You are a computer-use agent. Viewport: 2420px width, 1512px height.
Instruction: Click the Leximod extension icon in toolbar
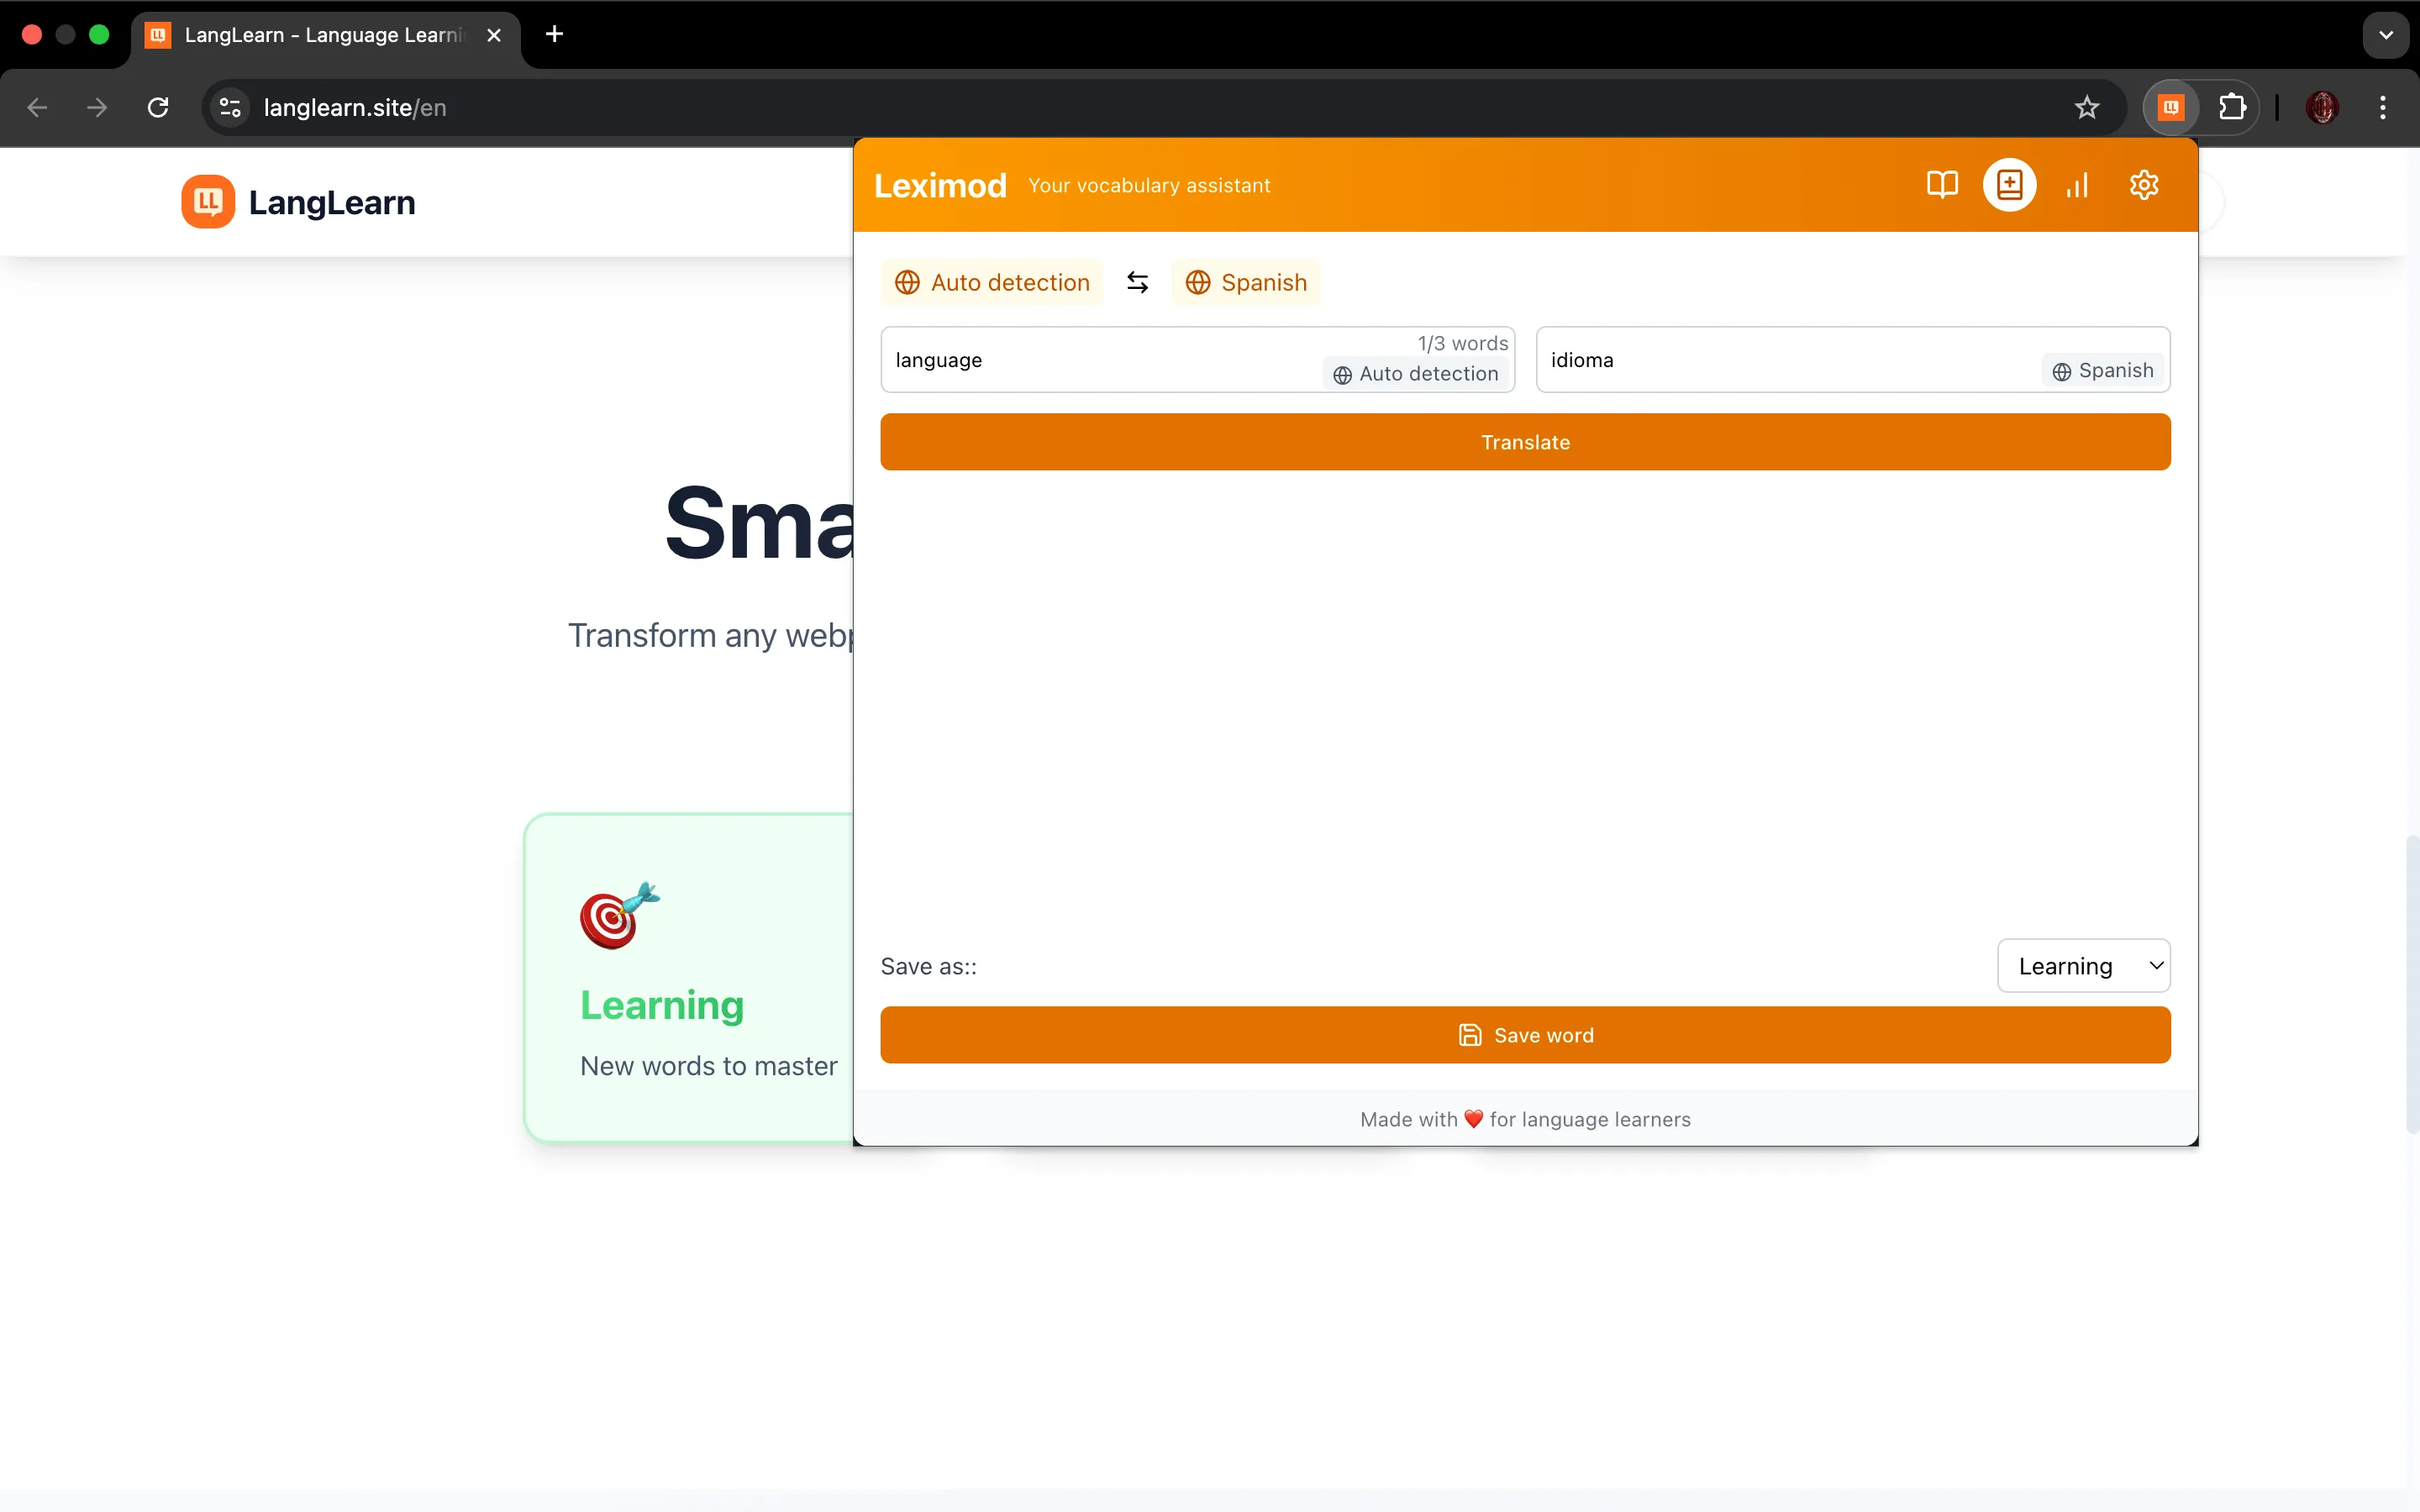point(2170,107)
